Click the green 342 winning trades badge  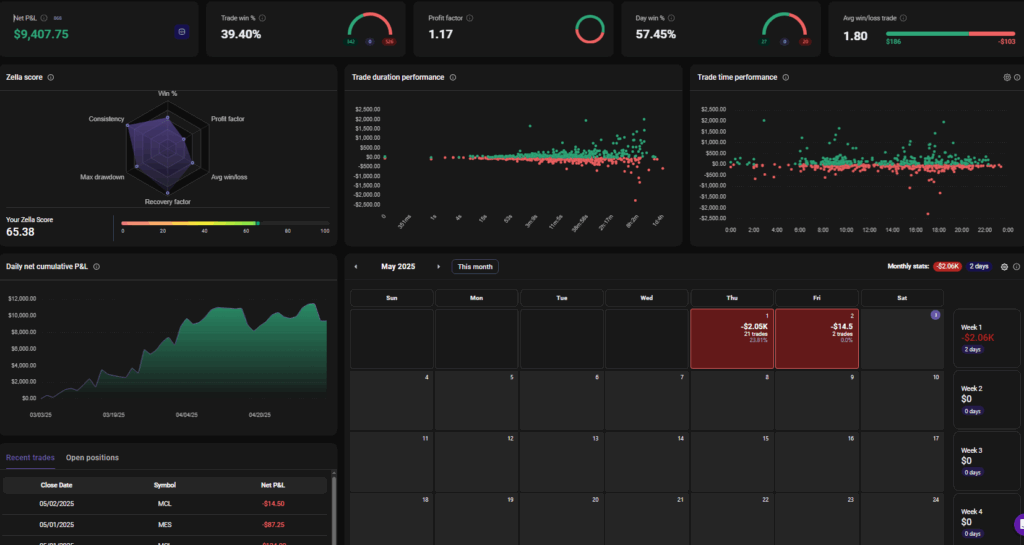point(351,42)
